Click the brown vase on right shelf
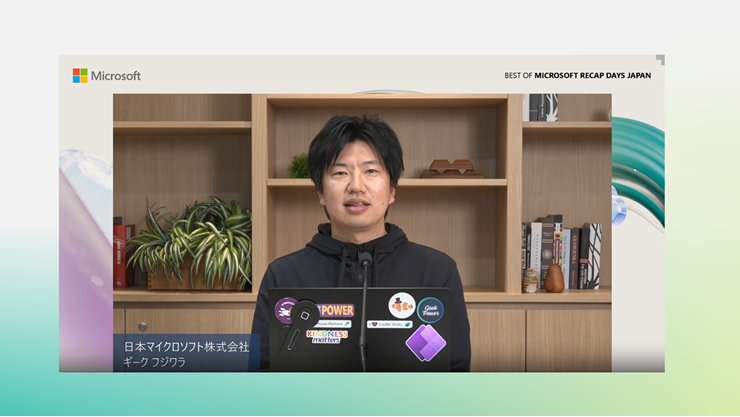Screen dimensions: 740x417 [x=553, y=277]
